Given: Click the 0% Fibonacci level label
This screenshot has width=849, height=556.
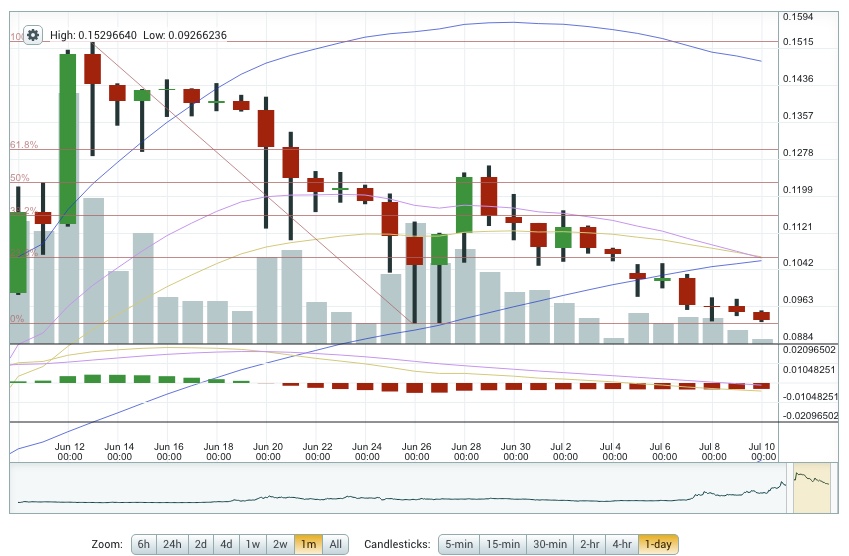Looking at the screenshot, I should click(17, 319).
